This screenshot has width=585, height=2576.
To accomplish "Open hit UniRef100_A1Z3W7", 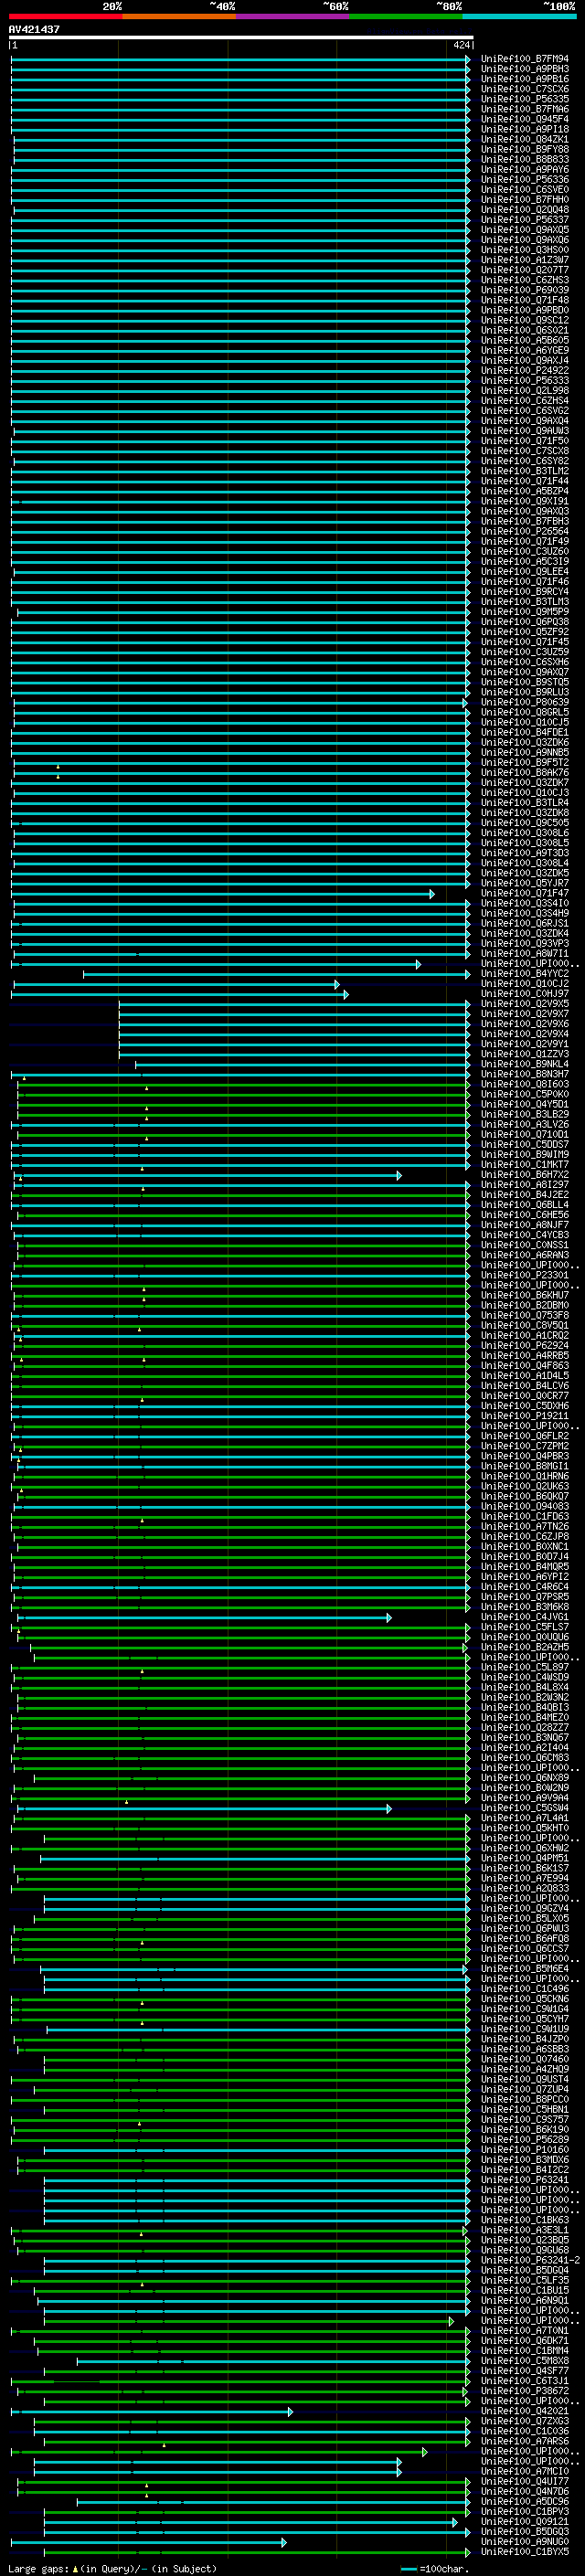I will pos(525,260).
